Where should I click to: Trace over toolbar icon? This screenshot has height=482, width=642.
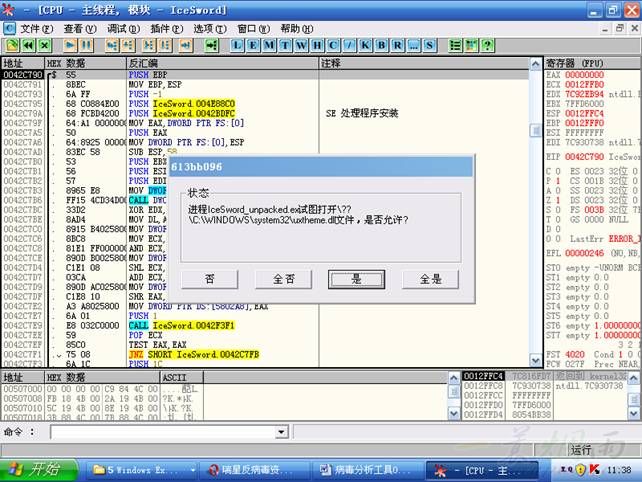click(x=165, y=45)
